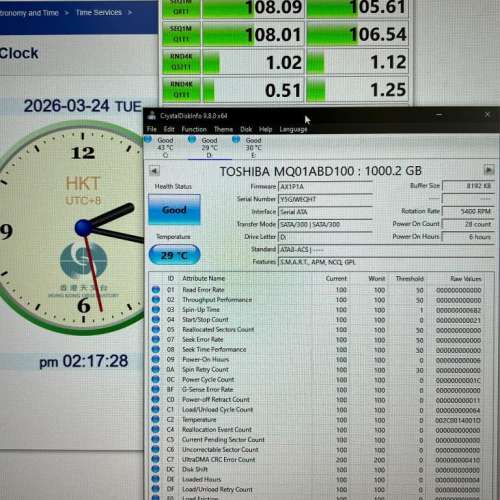The height and width of the screenshot is (500, 500).
Task: Click status icon of Current Pending Sector Count row
Action: tap(156, 439)
